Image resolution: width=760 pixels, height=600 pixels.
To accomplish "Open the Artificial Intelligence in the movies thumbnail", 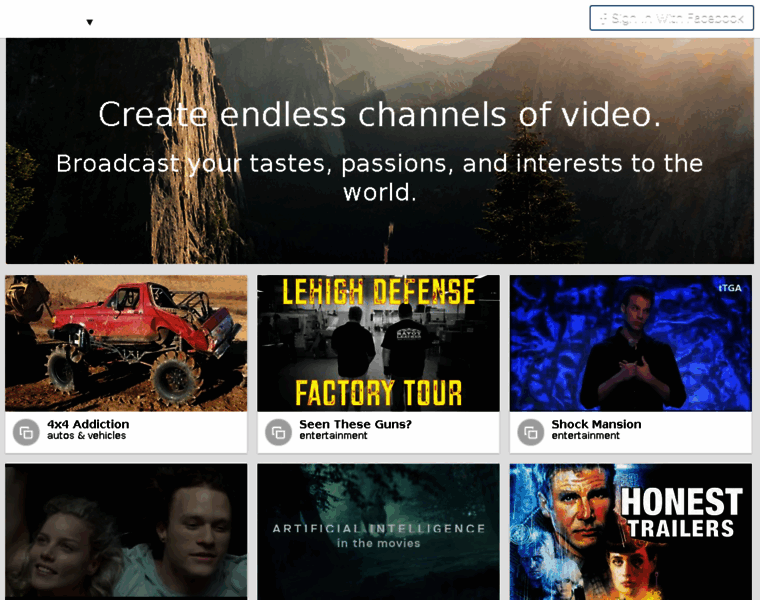I will point(378,532).
